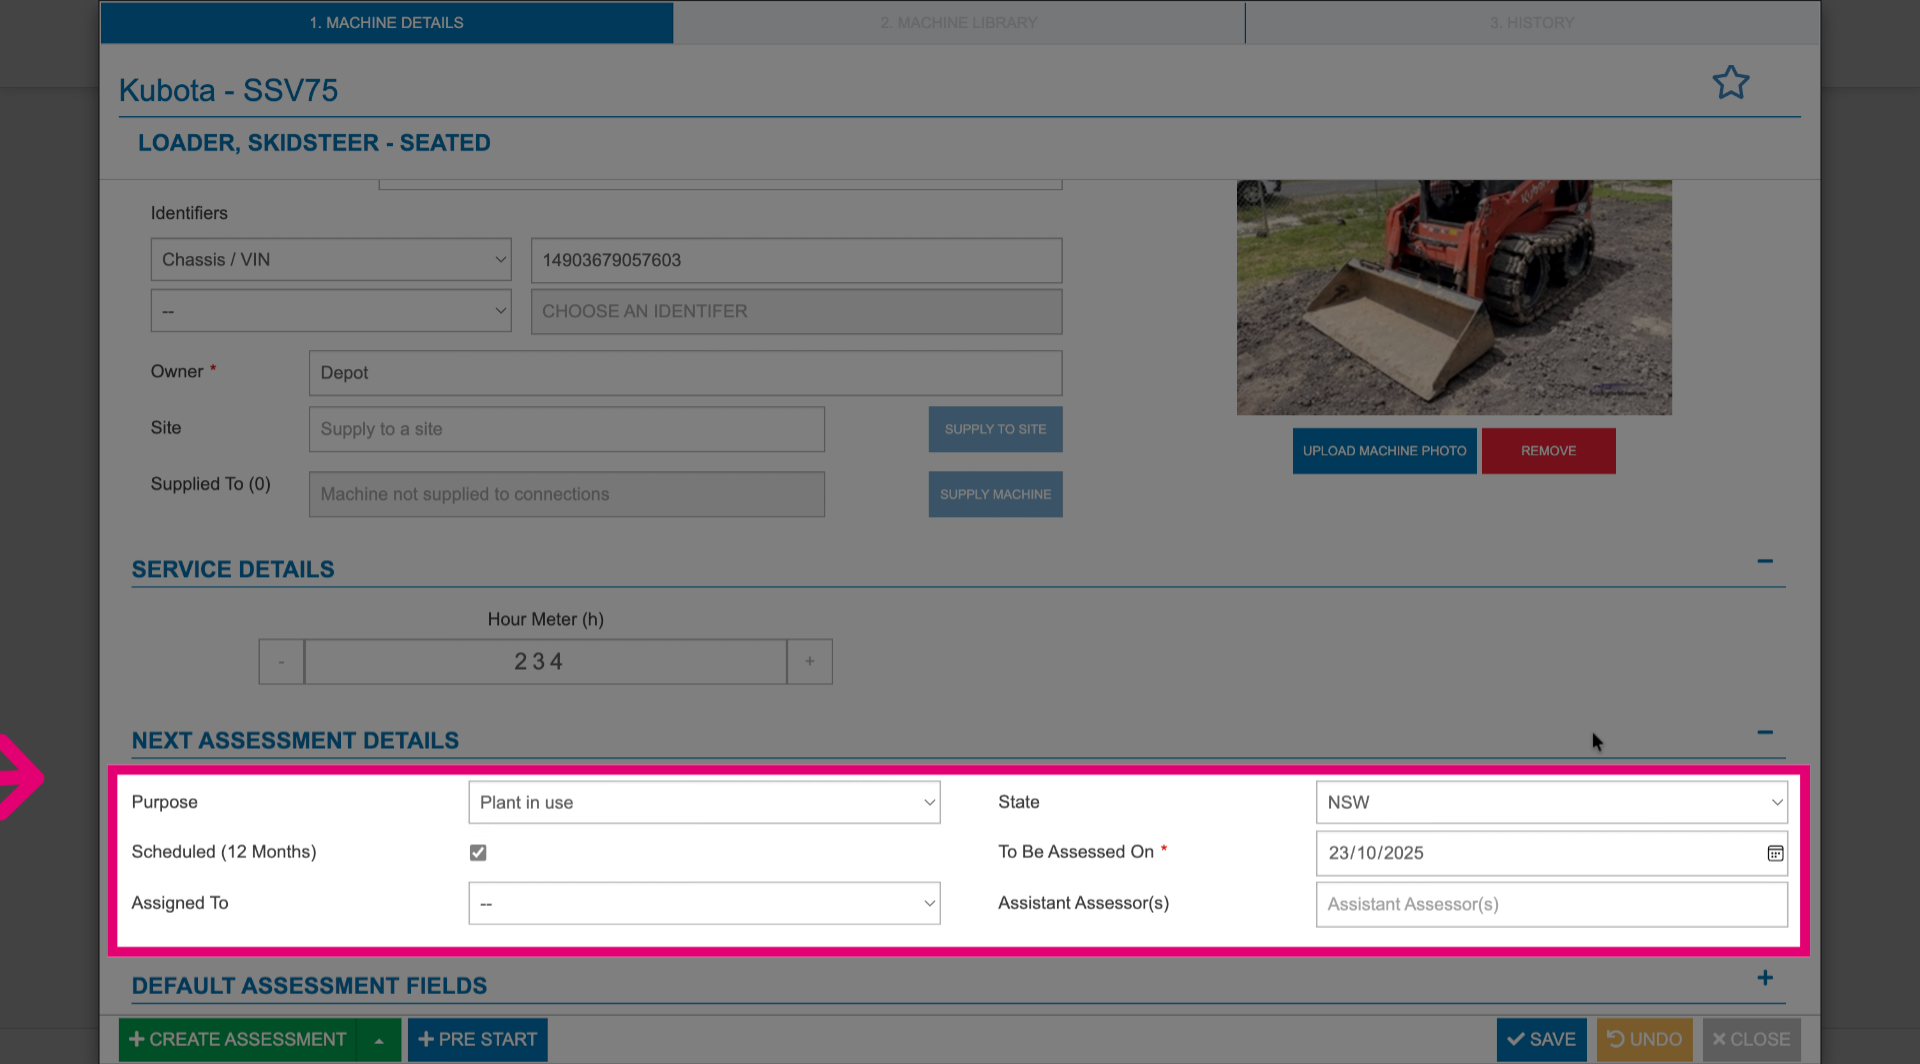Click the Hour Meter (h) label
This screenshot has height=1064, width=1920.
(545, 619)
